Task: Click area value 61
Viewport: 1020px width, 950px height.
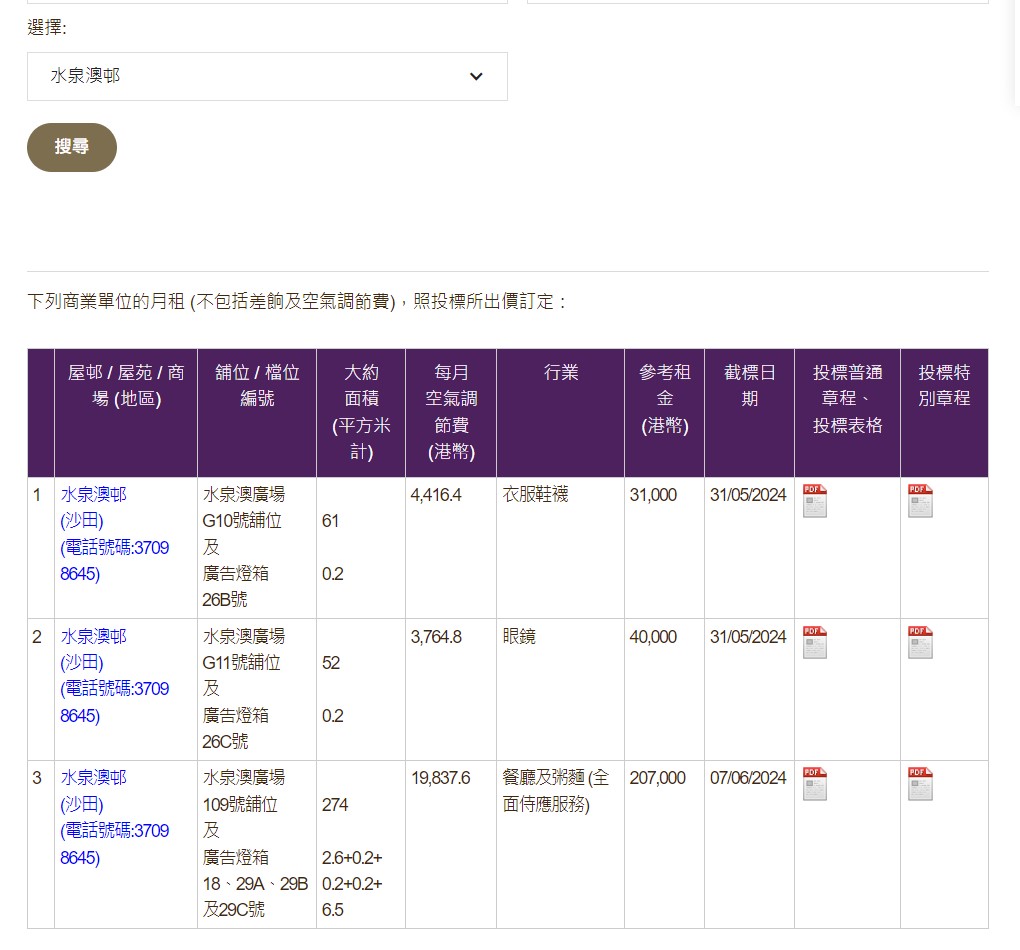Action: pos(330,521)
